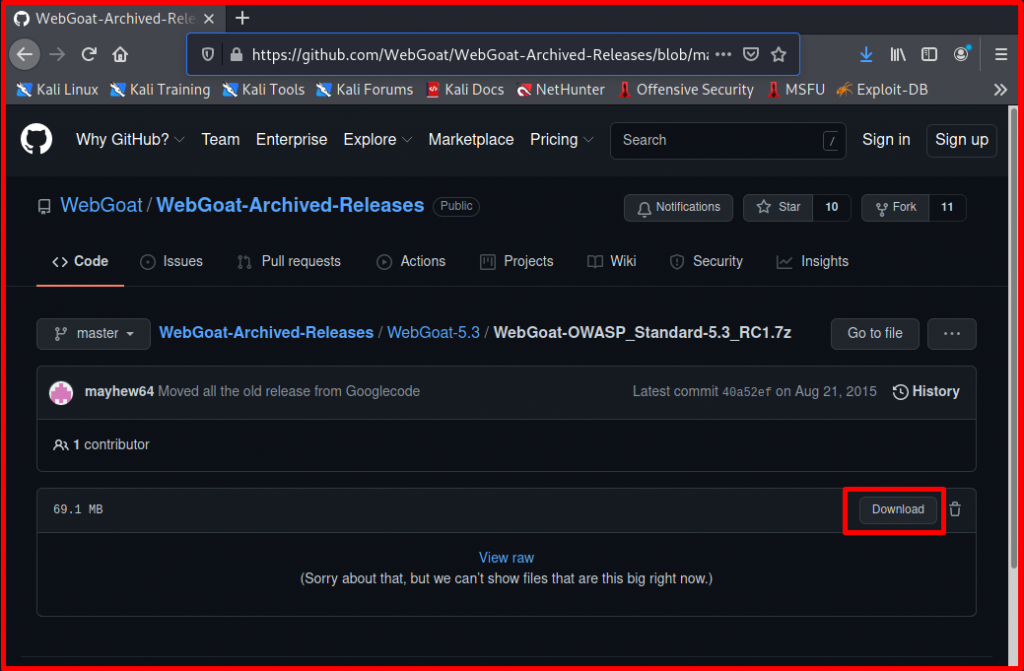
Task: Click the GitHub Octocat logo
Action: [36, 139]
